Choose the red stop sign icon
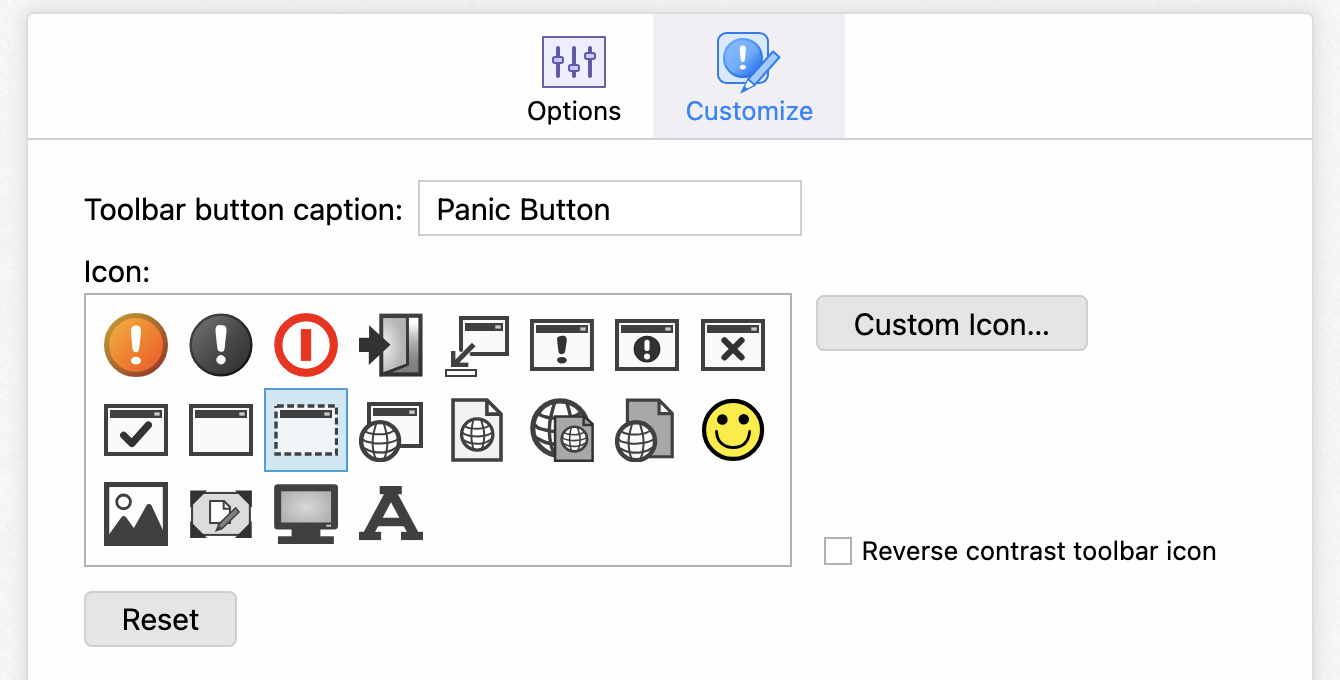The image size is (1340, 680). pyautogui.click(x=306, y=344)
